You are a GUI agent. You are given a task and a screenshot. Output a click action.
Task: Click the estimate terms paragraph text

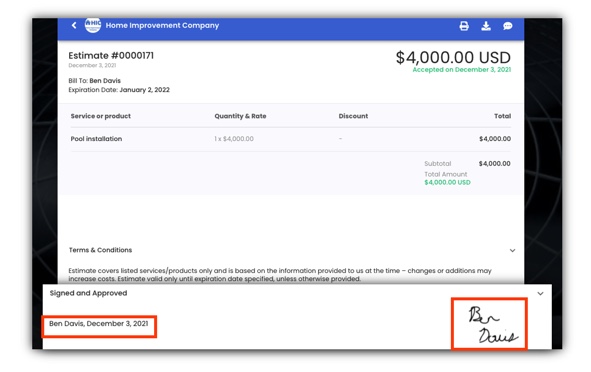pyautogui.click(x=280, y=275)
